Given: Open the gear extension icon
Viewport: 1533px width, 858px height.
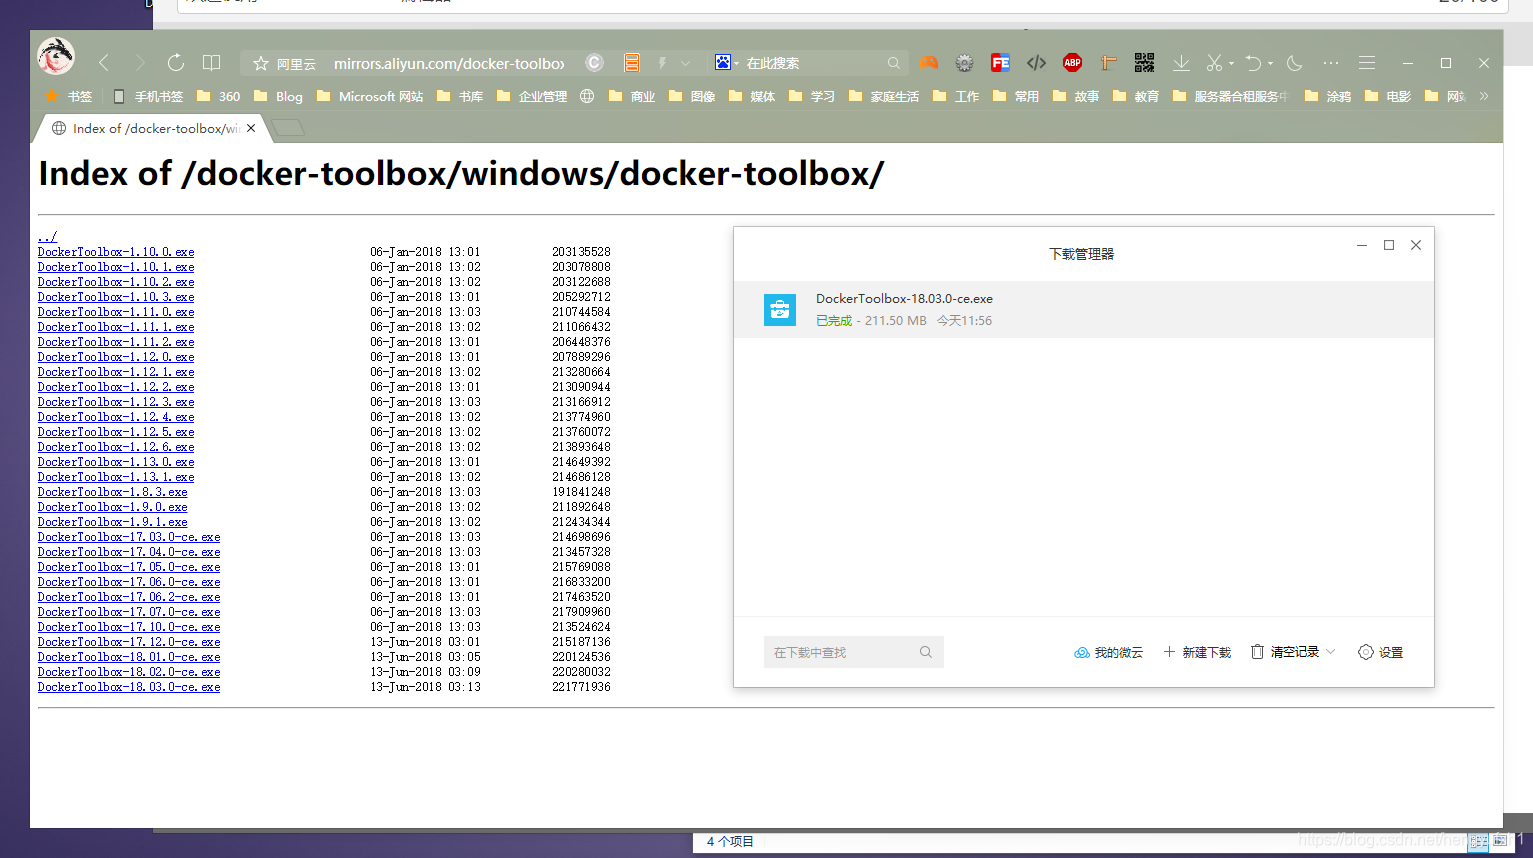Looking at the screenshot, I should point(964,63).
